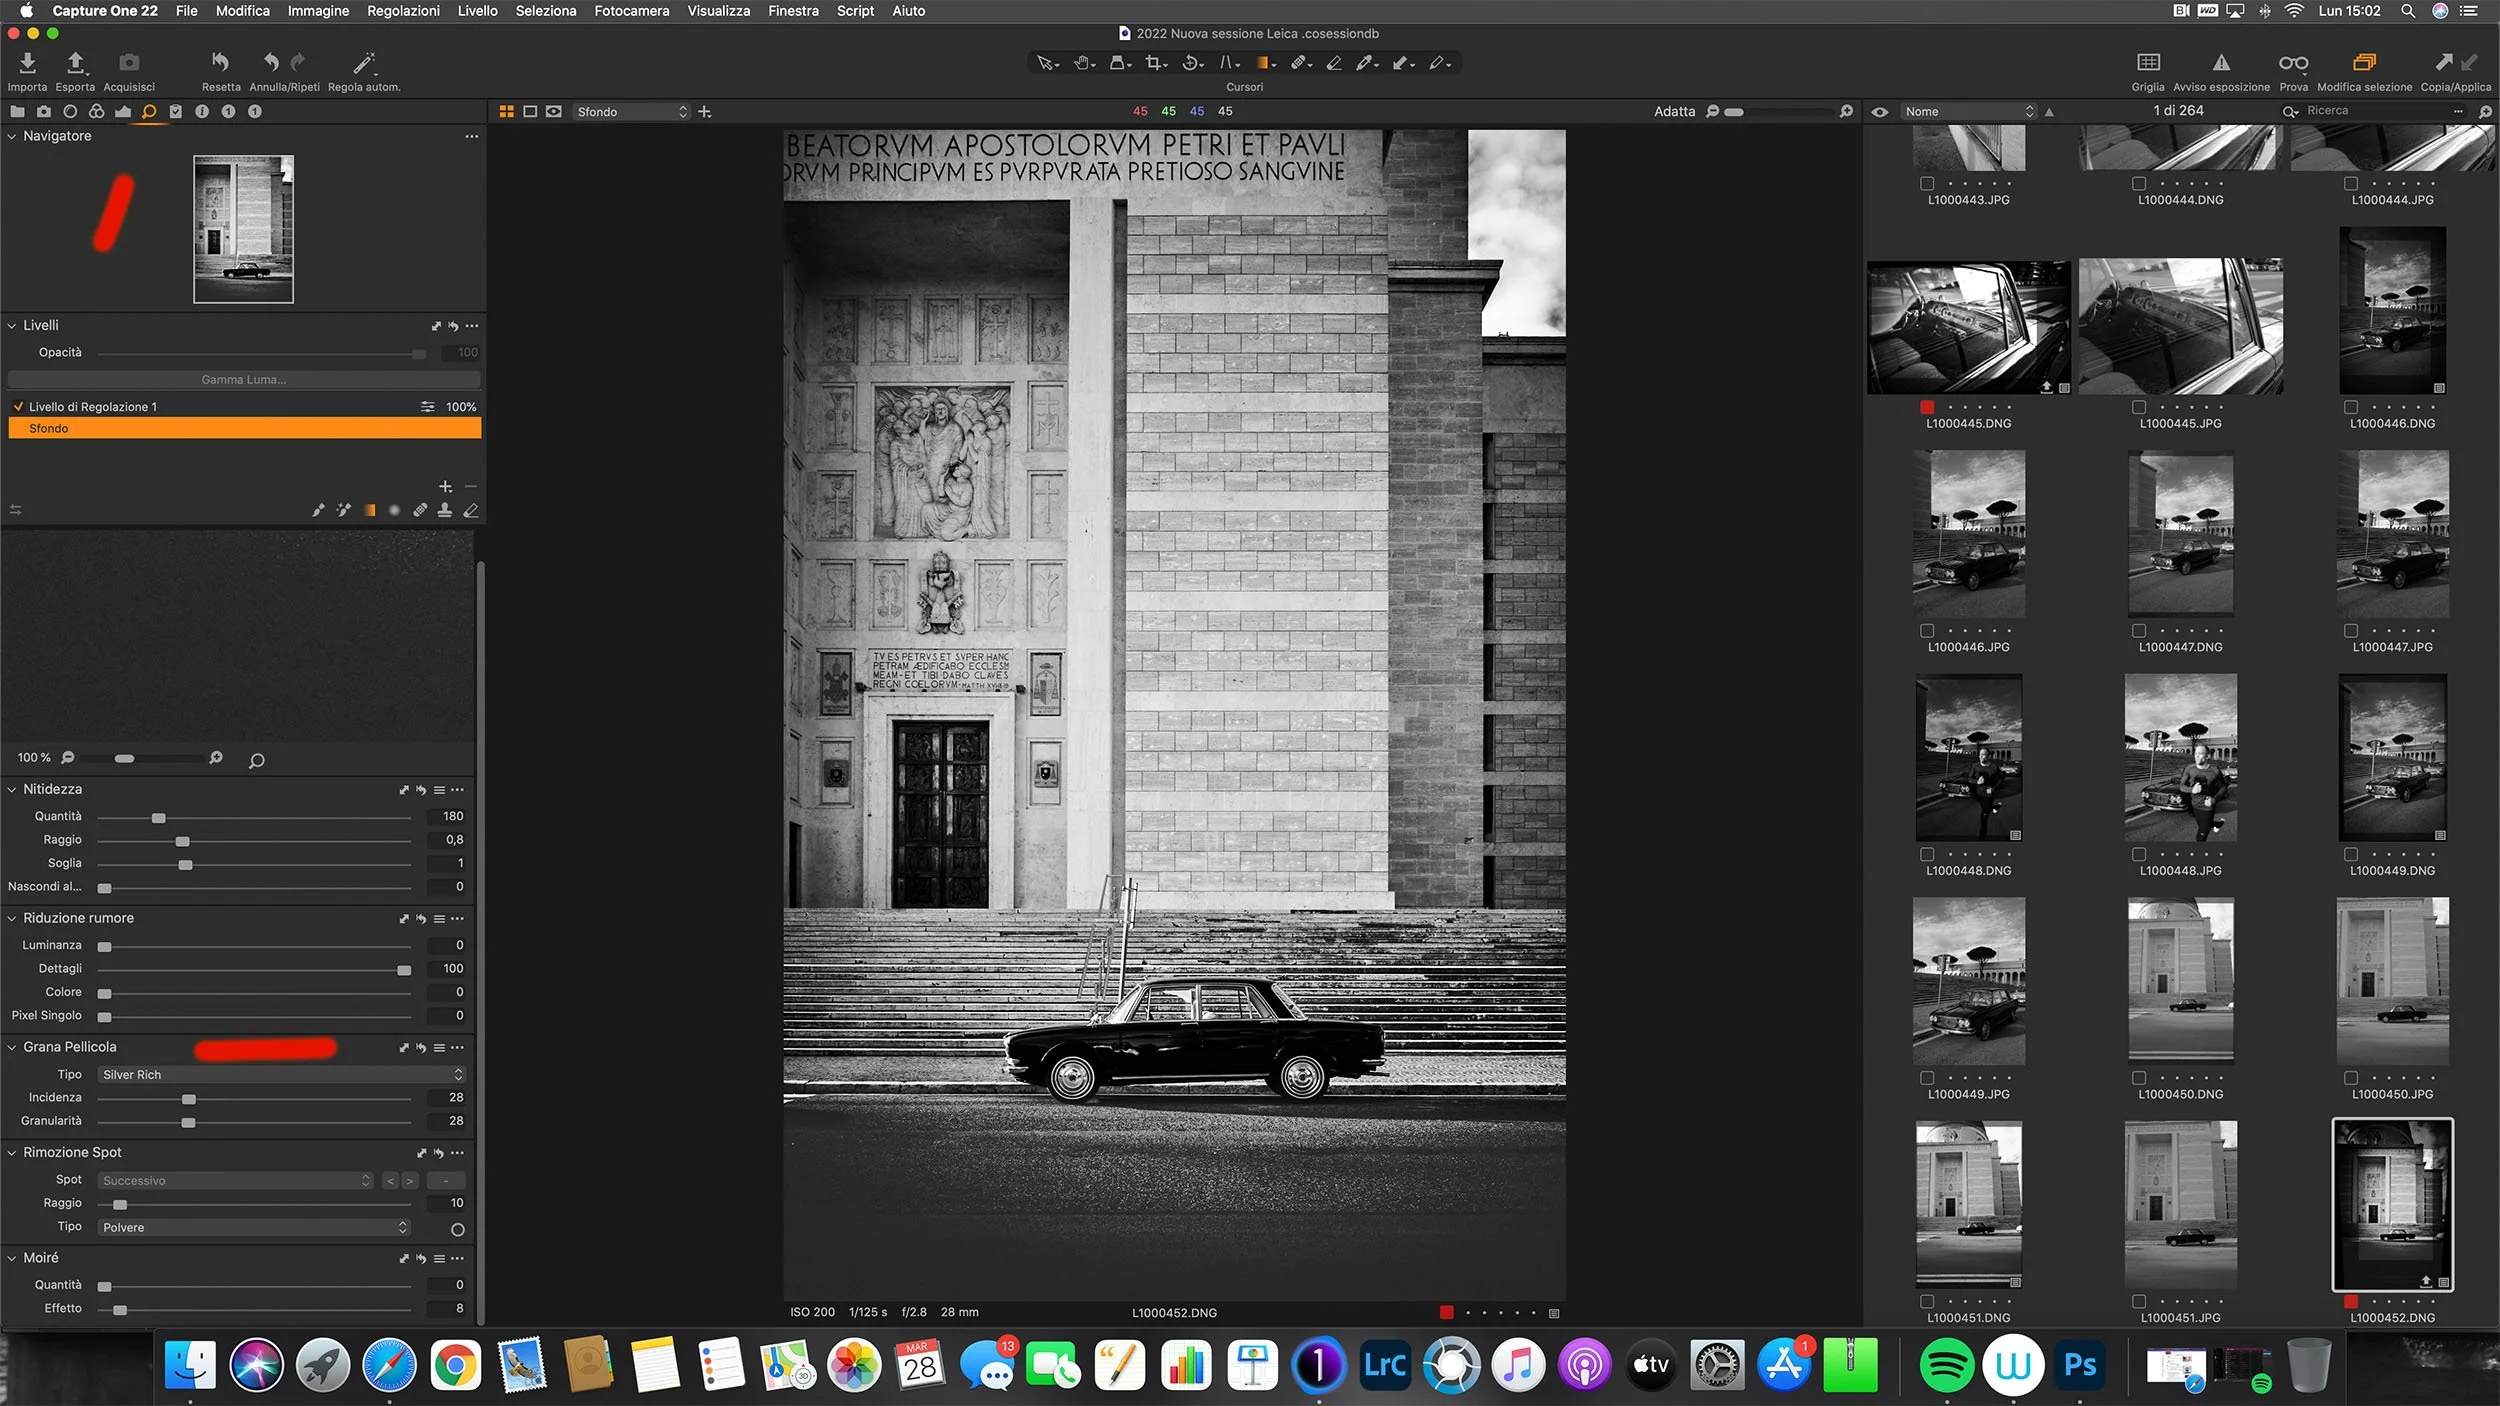Click the Nitidezza Quantità slider
Viewport: 2500px width, 1406px height.
158,818
